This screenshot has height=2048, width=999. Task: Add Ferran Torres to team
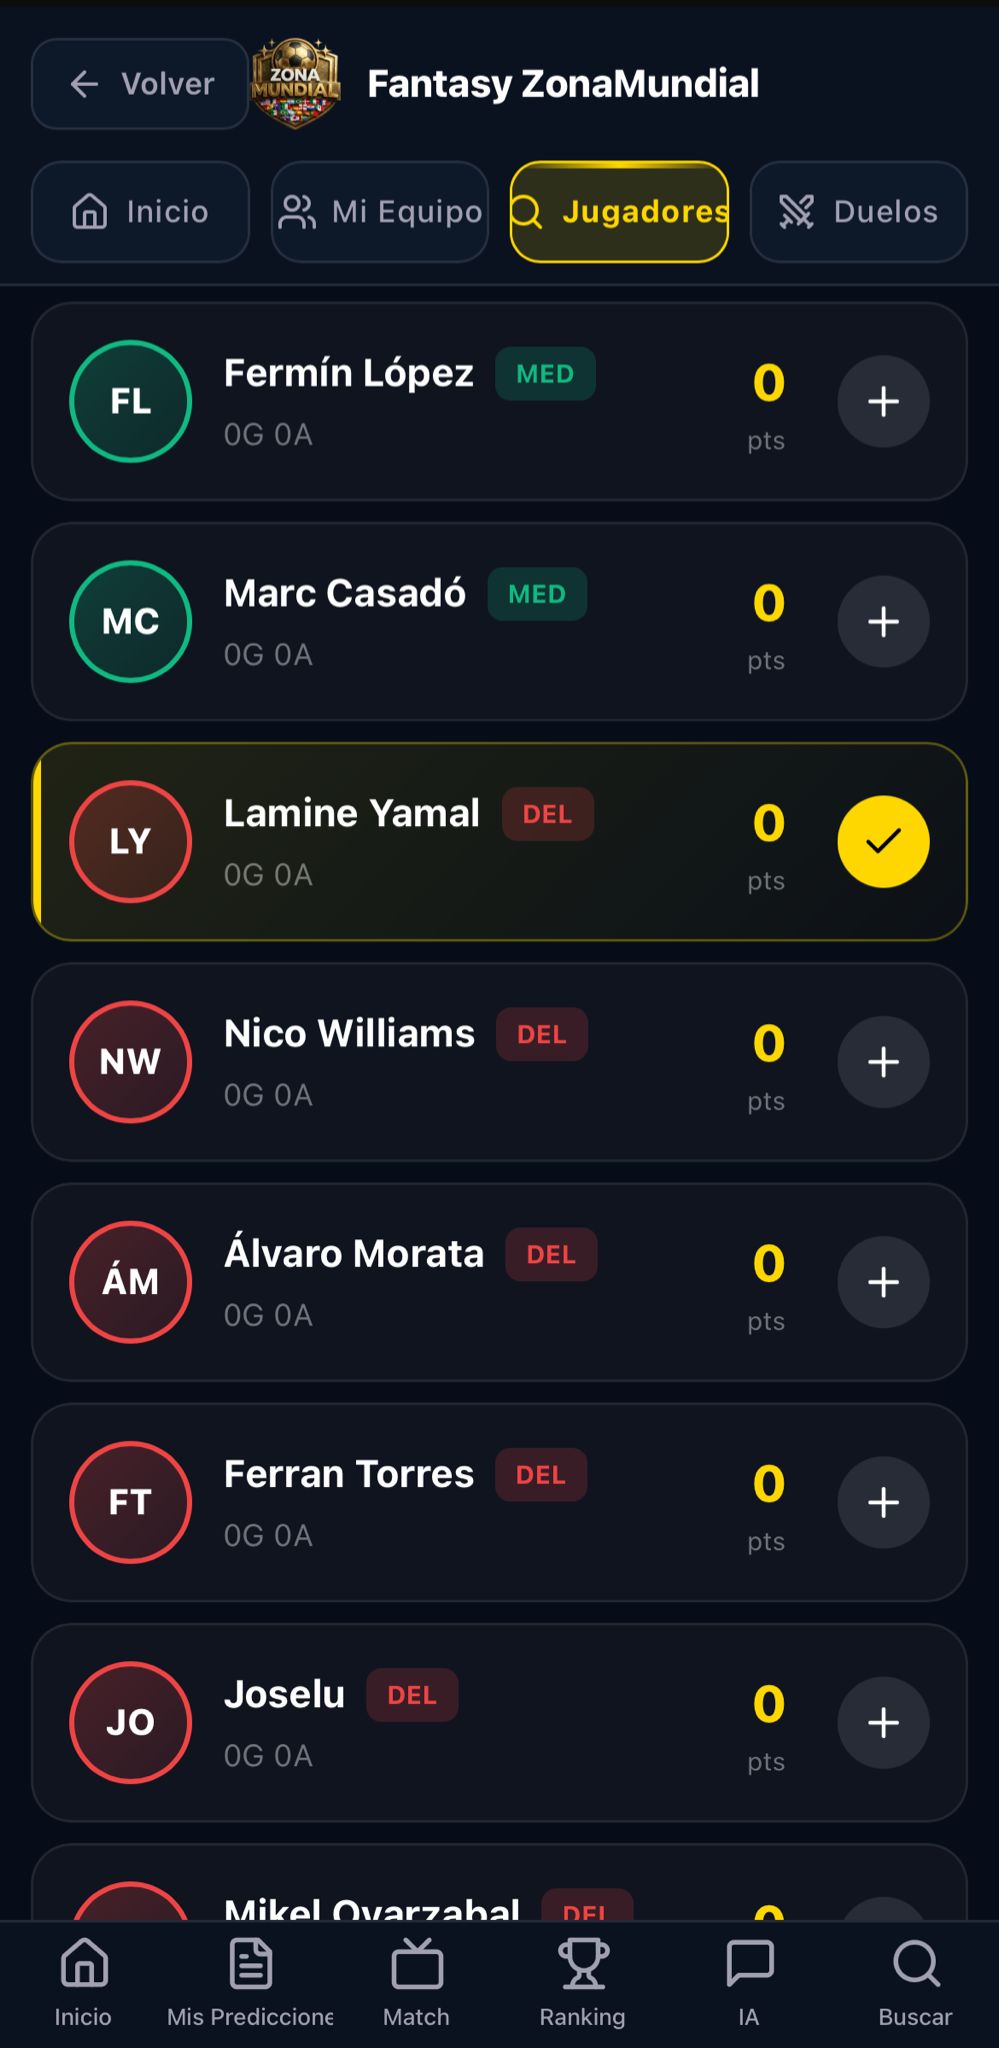click(x=883, y=1502)
